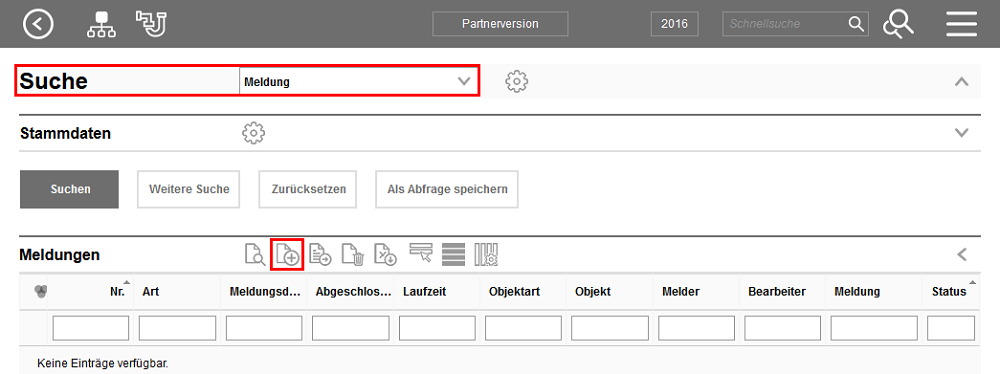
Task: Click the Objekt filter input
Action: click(x=610, y=328)
